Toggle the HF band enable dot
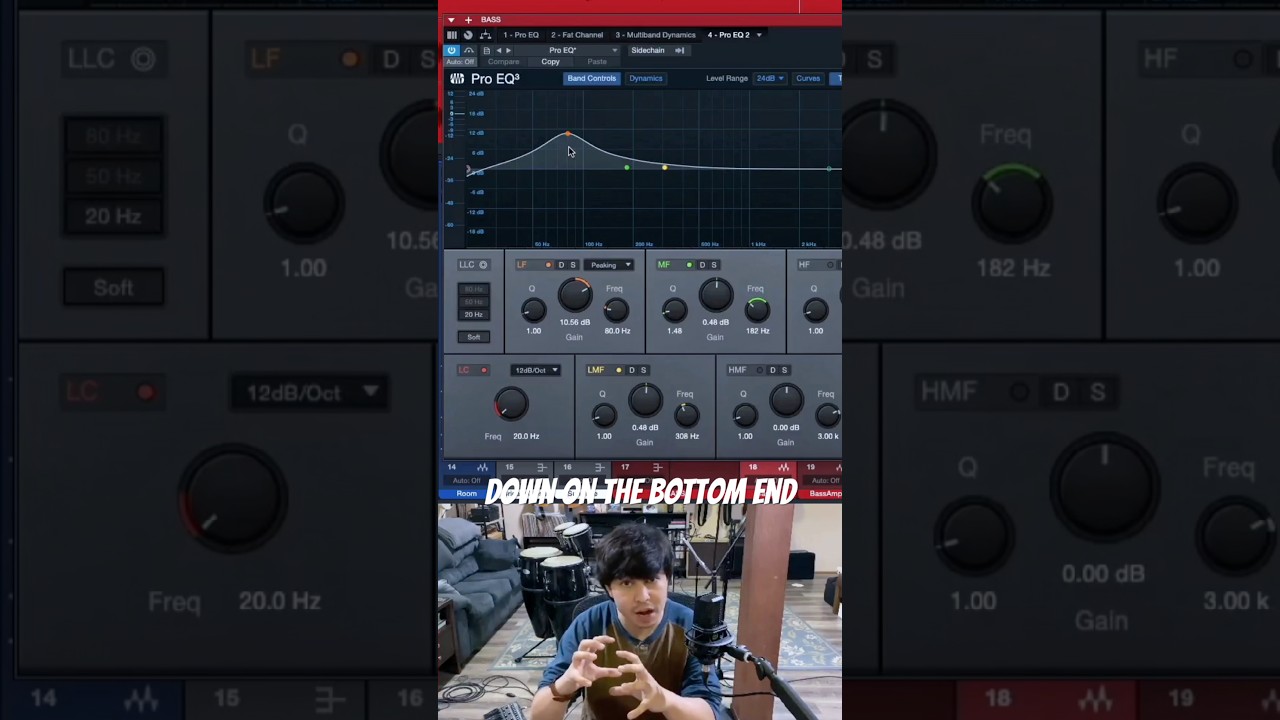Screen dimensions: 1280x720 click(x=830, y=265)
